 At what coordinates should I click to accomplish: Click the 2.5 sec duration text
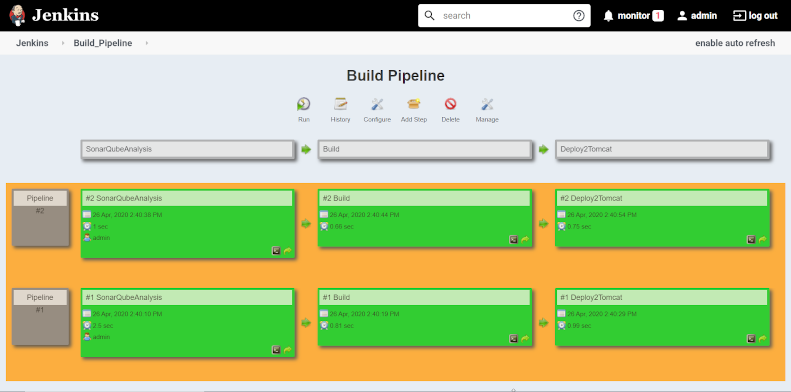pyautogui.click(x=103, y=325)
